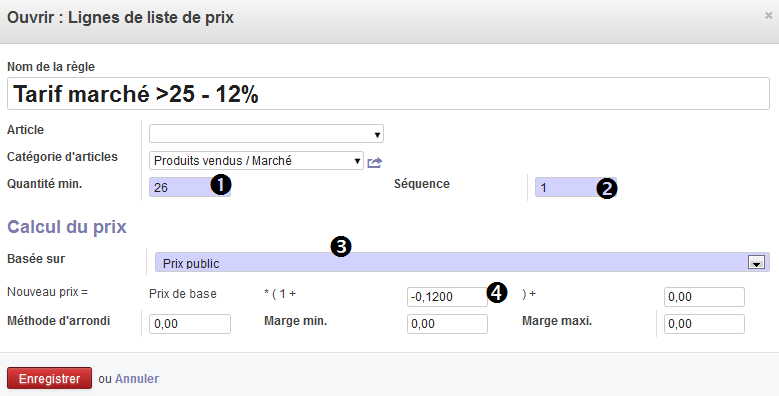The image size is (779, 396).
Task: Focus the Quantité min. field showing 26
Action: 190,187
